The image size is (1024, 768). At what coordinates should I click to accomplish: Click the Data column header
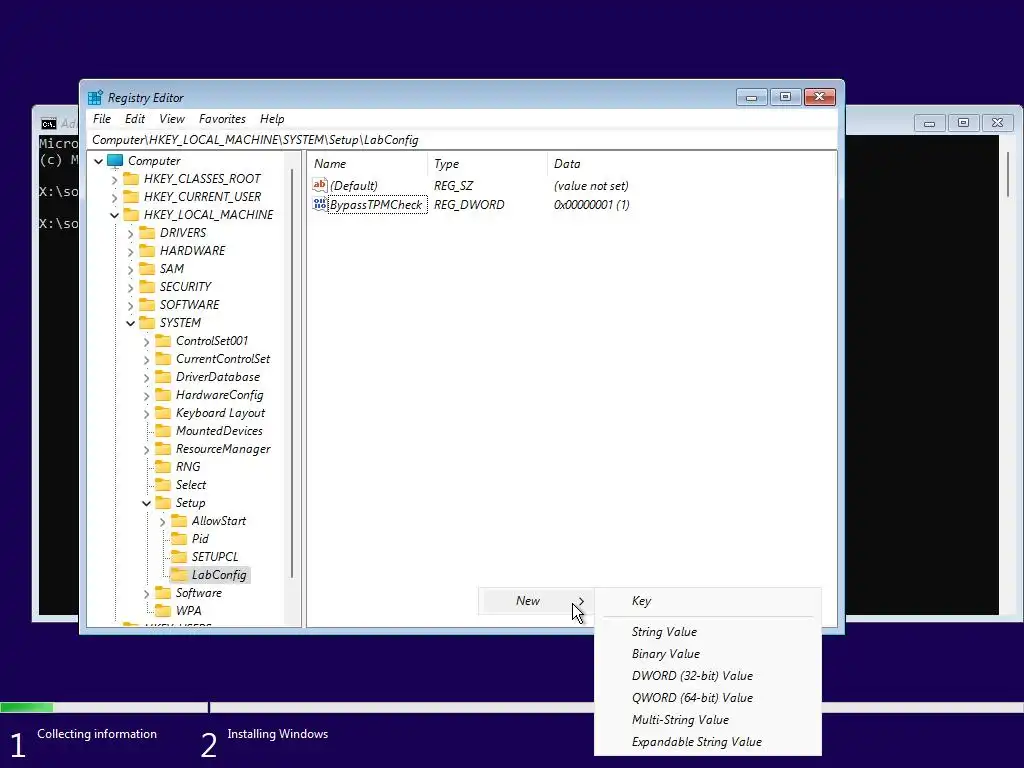691,164
